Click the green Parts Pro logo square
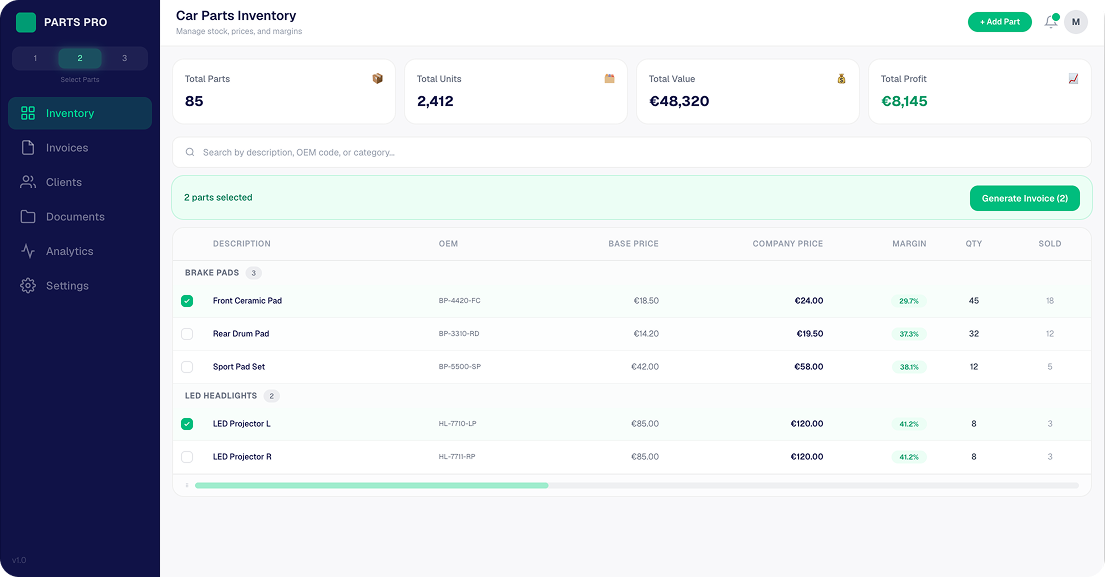The width and height of the screenshot is (1105, 577). (x=26, y=23)
